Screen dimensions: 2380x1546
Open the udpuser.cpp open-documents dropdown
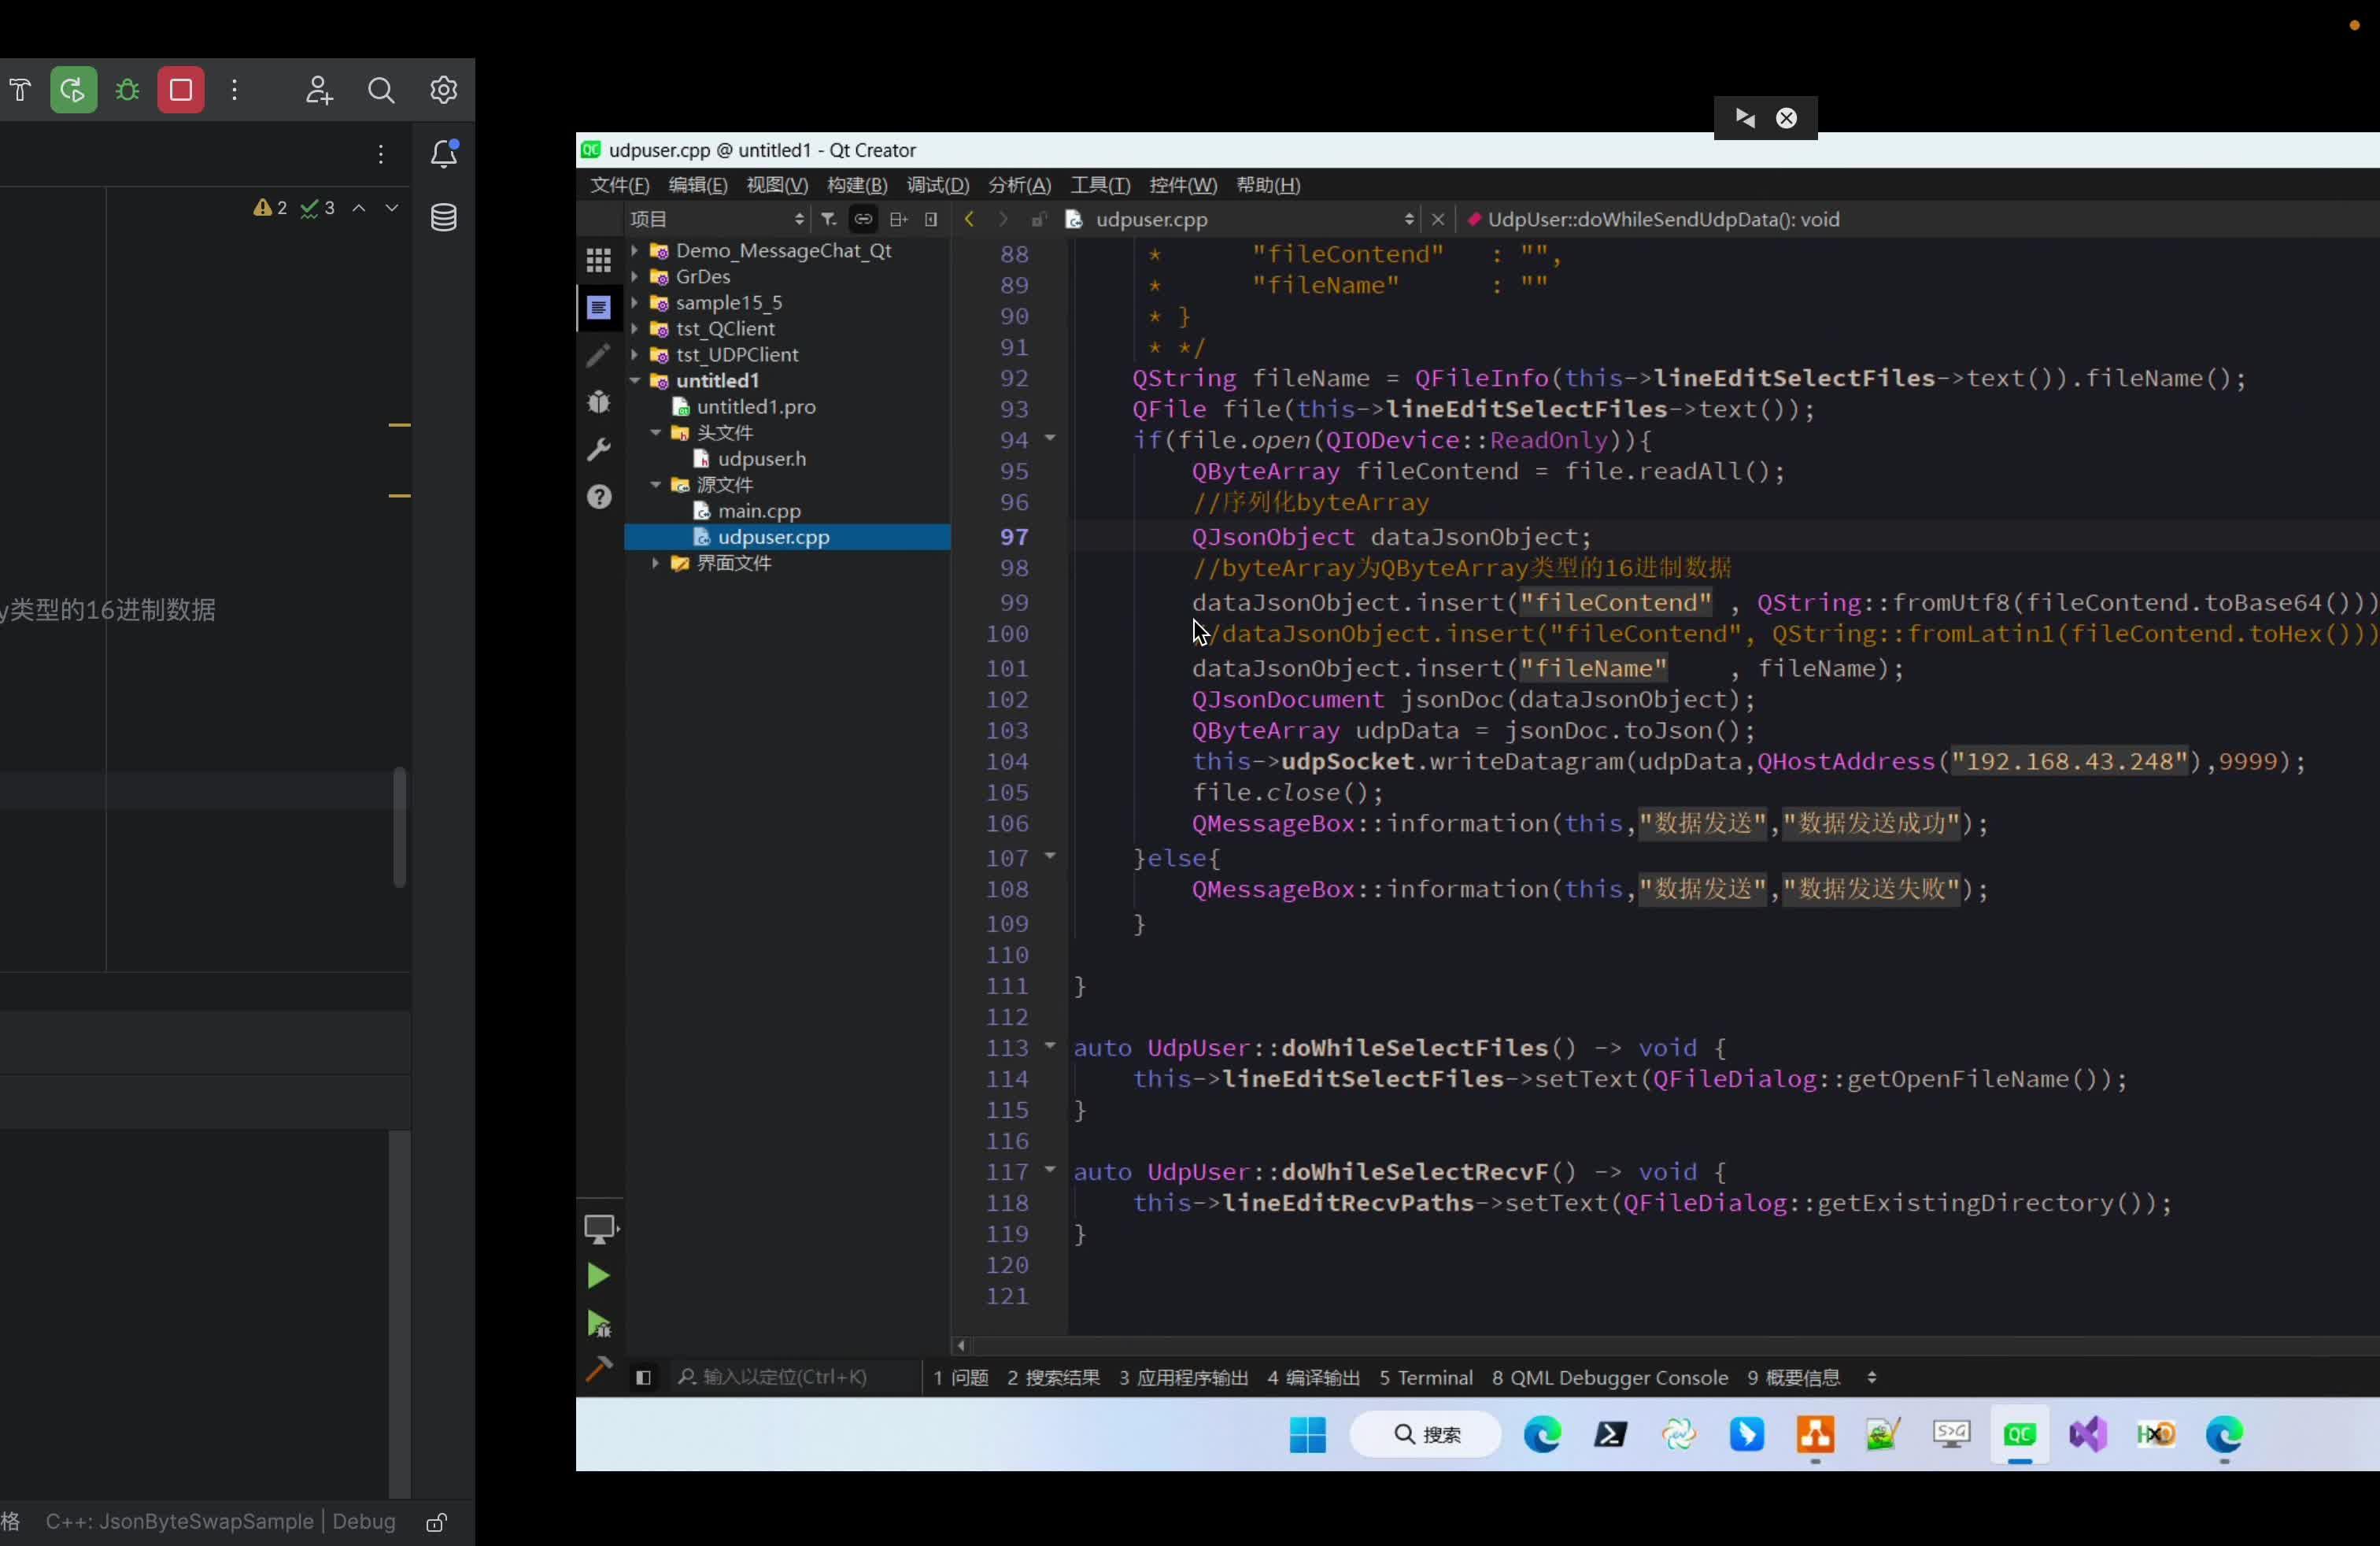point(1241,219)
